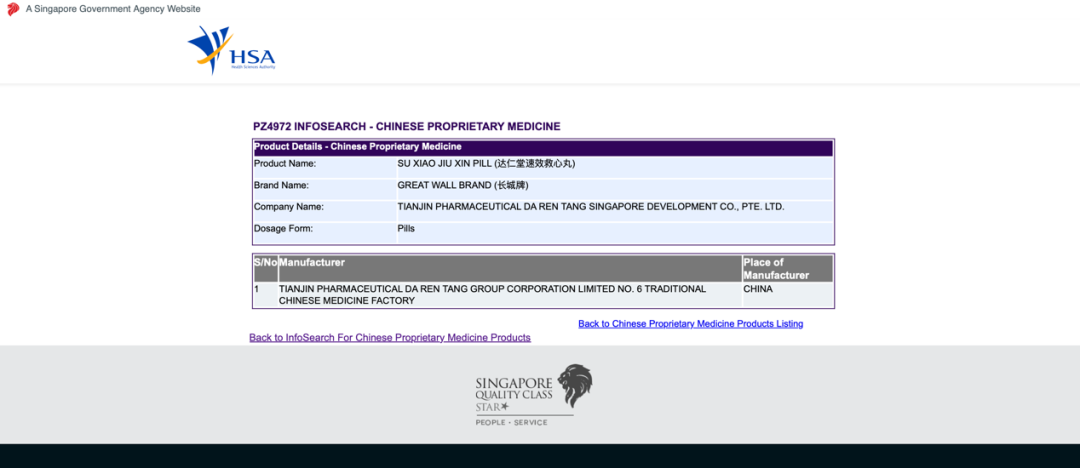Click the S/No column header

[x=265, y=263]
